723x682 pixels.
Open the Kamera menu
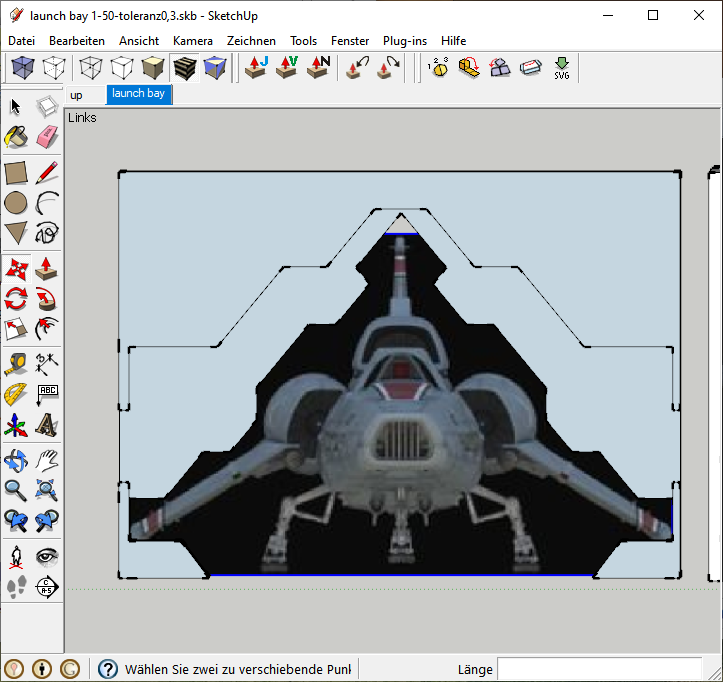pyautogui.click(x=193, y=41)
